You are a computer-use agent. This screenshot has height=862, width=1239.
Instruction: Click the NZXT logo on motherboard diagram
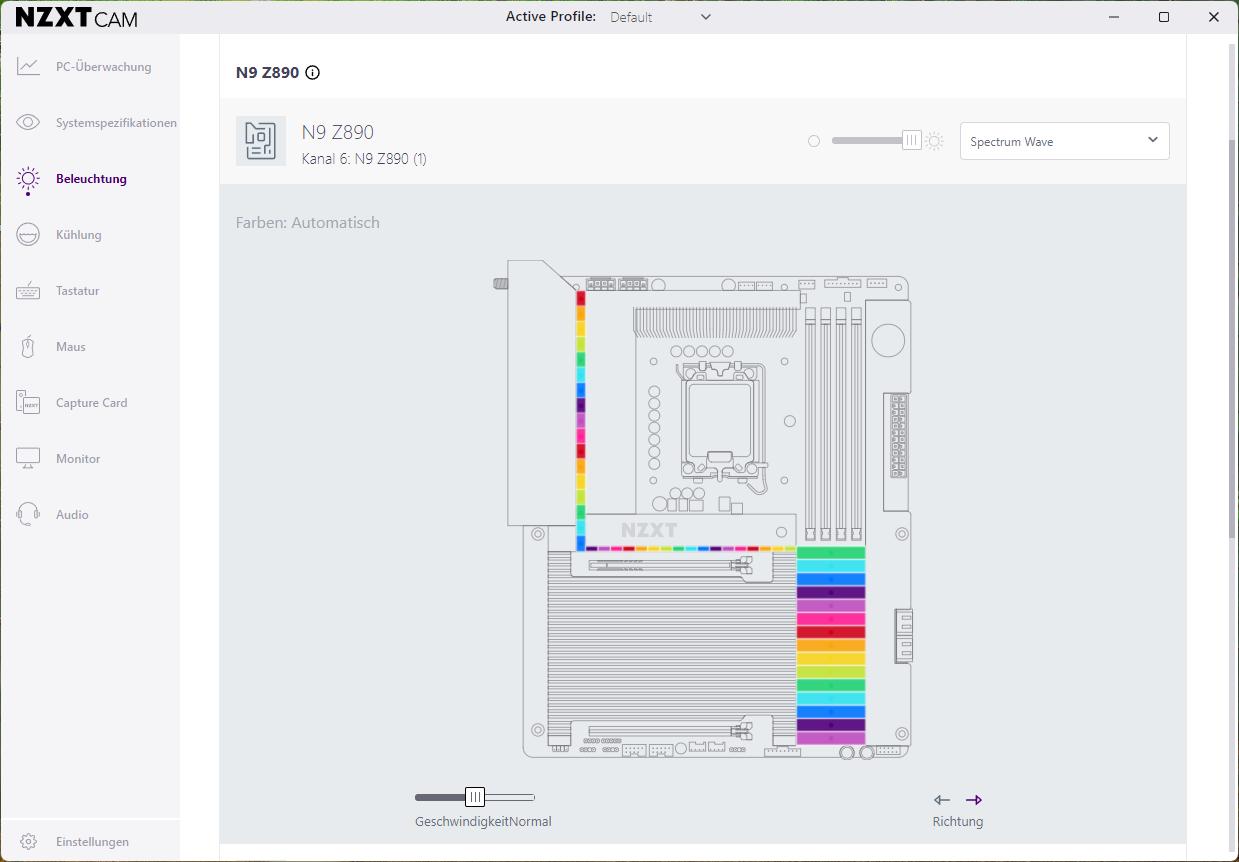pos(649,530)
